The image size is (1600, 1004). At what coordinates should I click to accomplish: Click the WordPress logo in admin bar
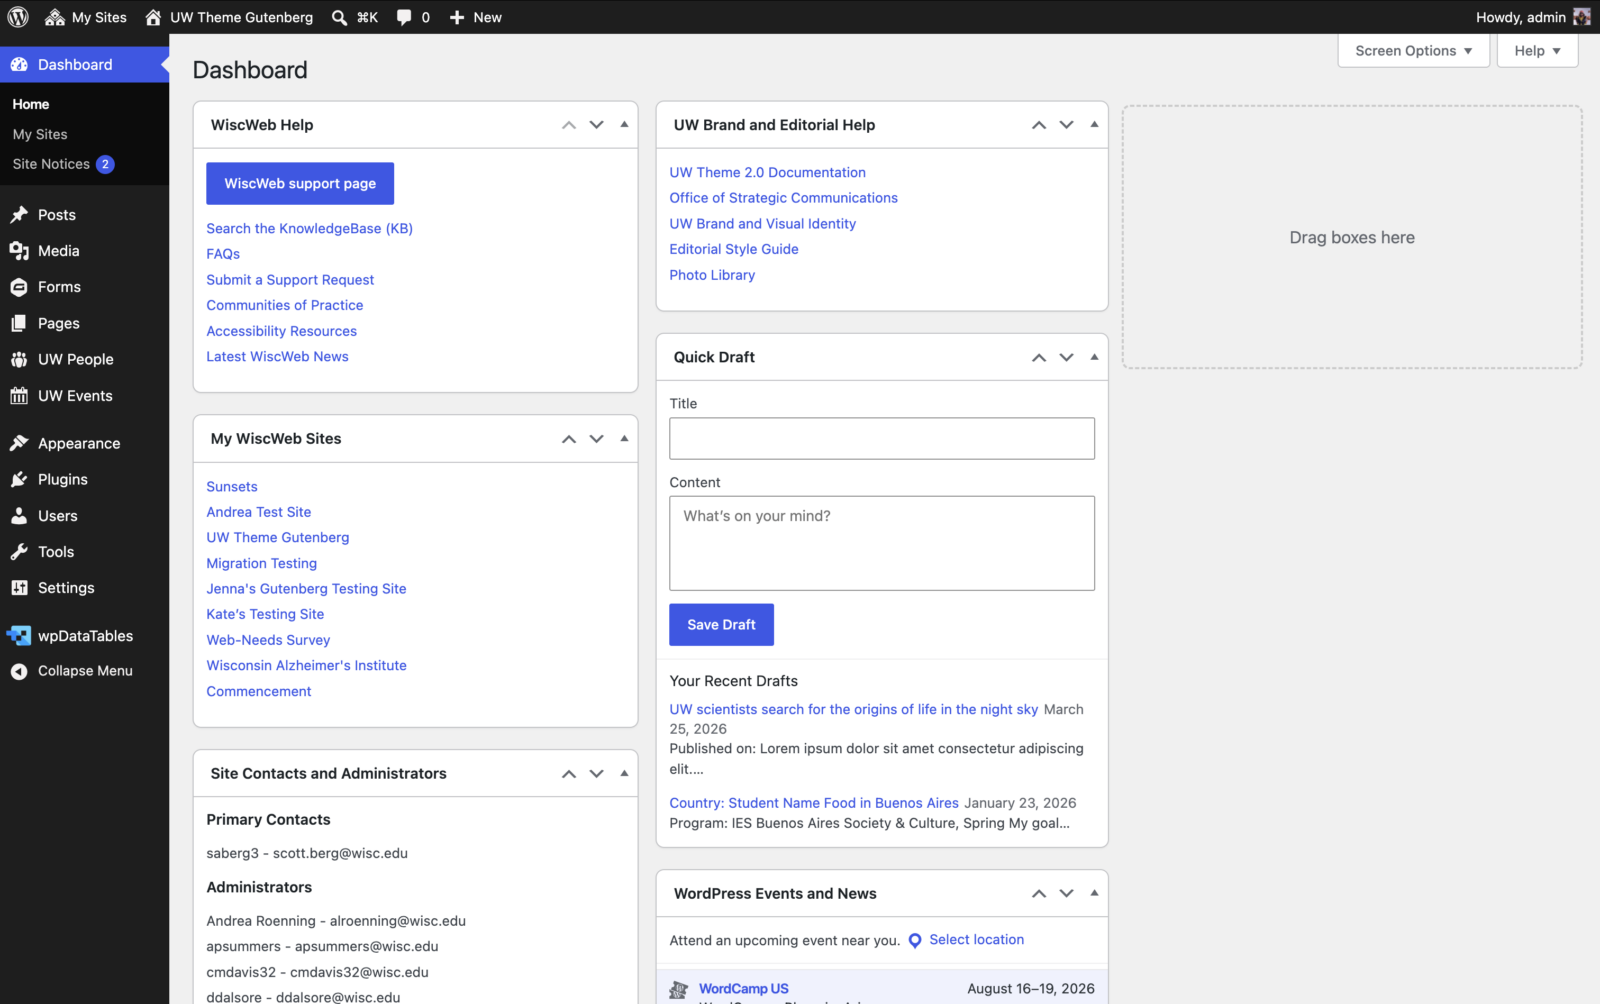point(18,17)
